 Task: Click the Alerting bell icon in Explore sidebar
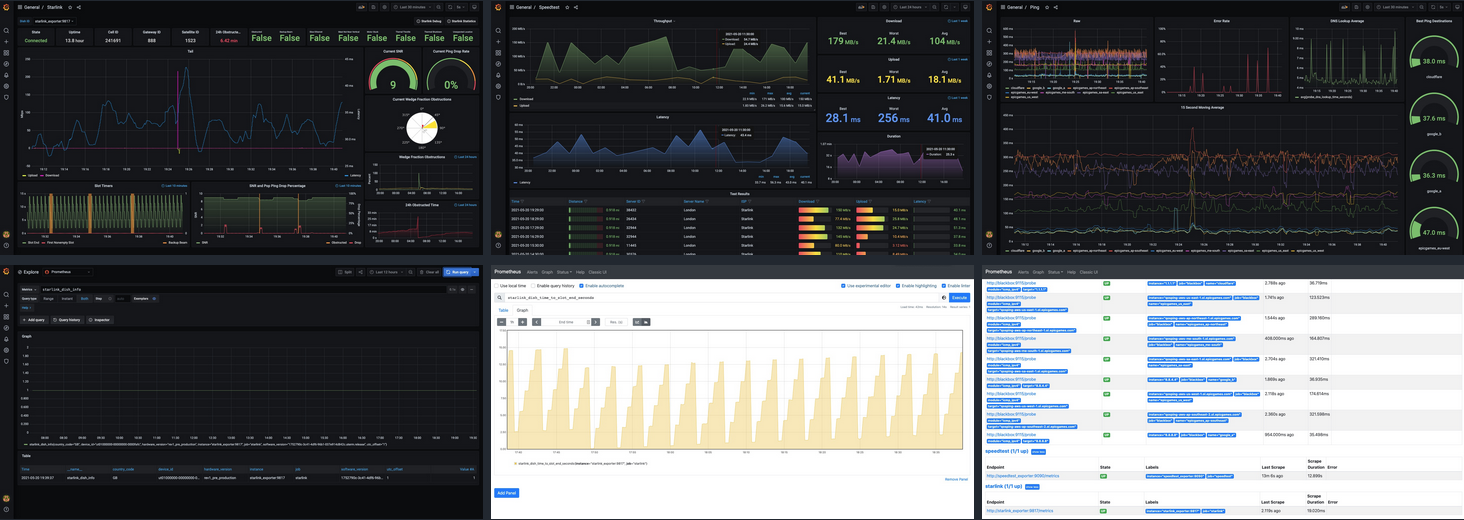6,337
